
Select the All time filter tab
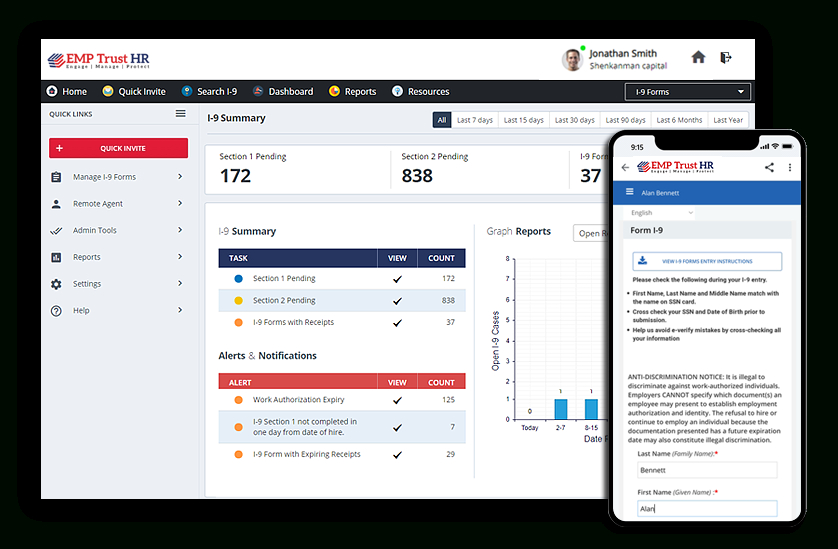[442, 120]
